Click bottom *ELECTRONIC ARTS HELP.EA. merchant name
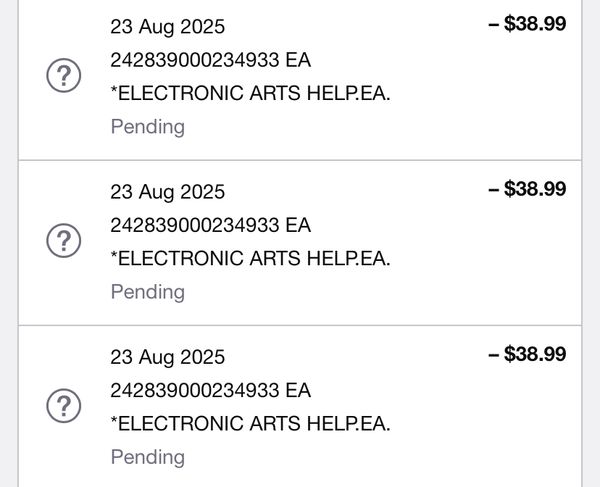Viewport: 600px width, 487px height. (x=250, y=424)
